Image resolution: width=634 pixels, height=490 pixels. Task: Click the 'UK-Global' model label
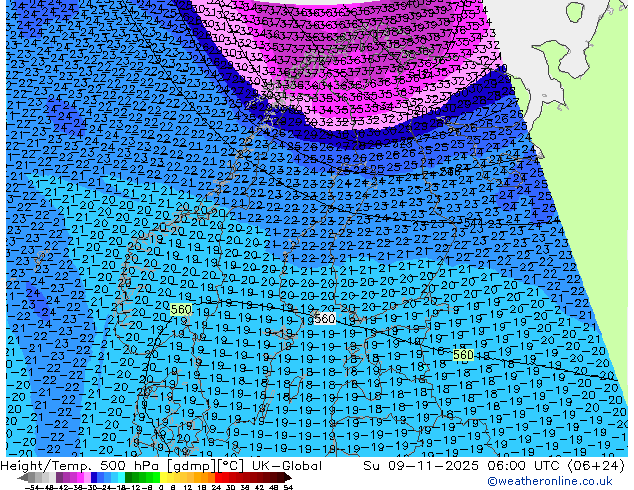tap(287, 466)
